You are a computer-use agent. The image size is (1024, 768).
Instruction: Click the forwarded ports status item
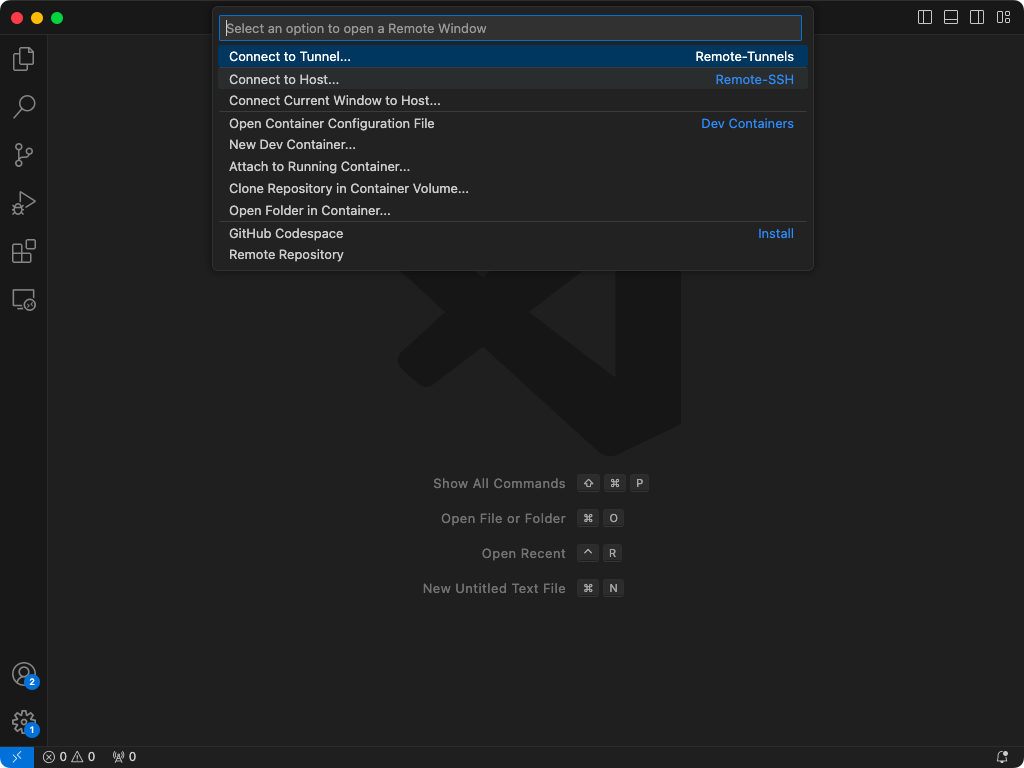pos(124,757)
